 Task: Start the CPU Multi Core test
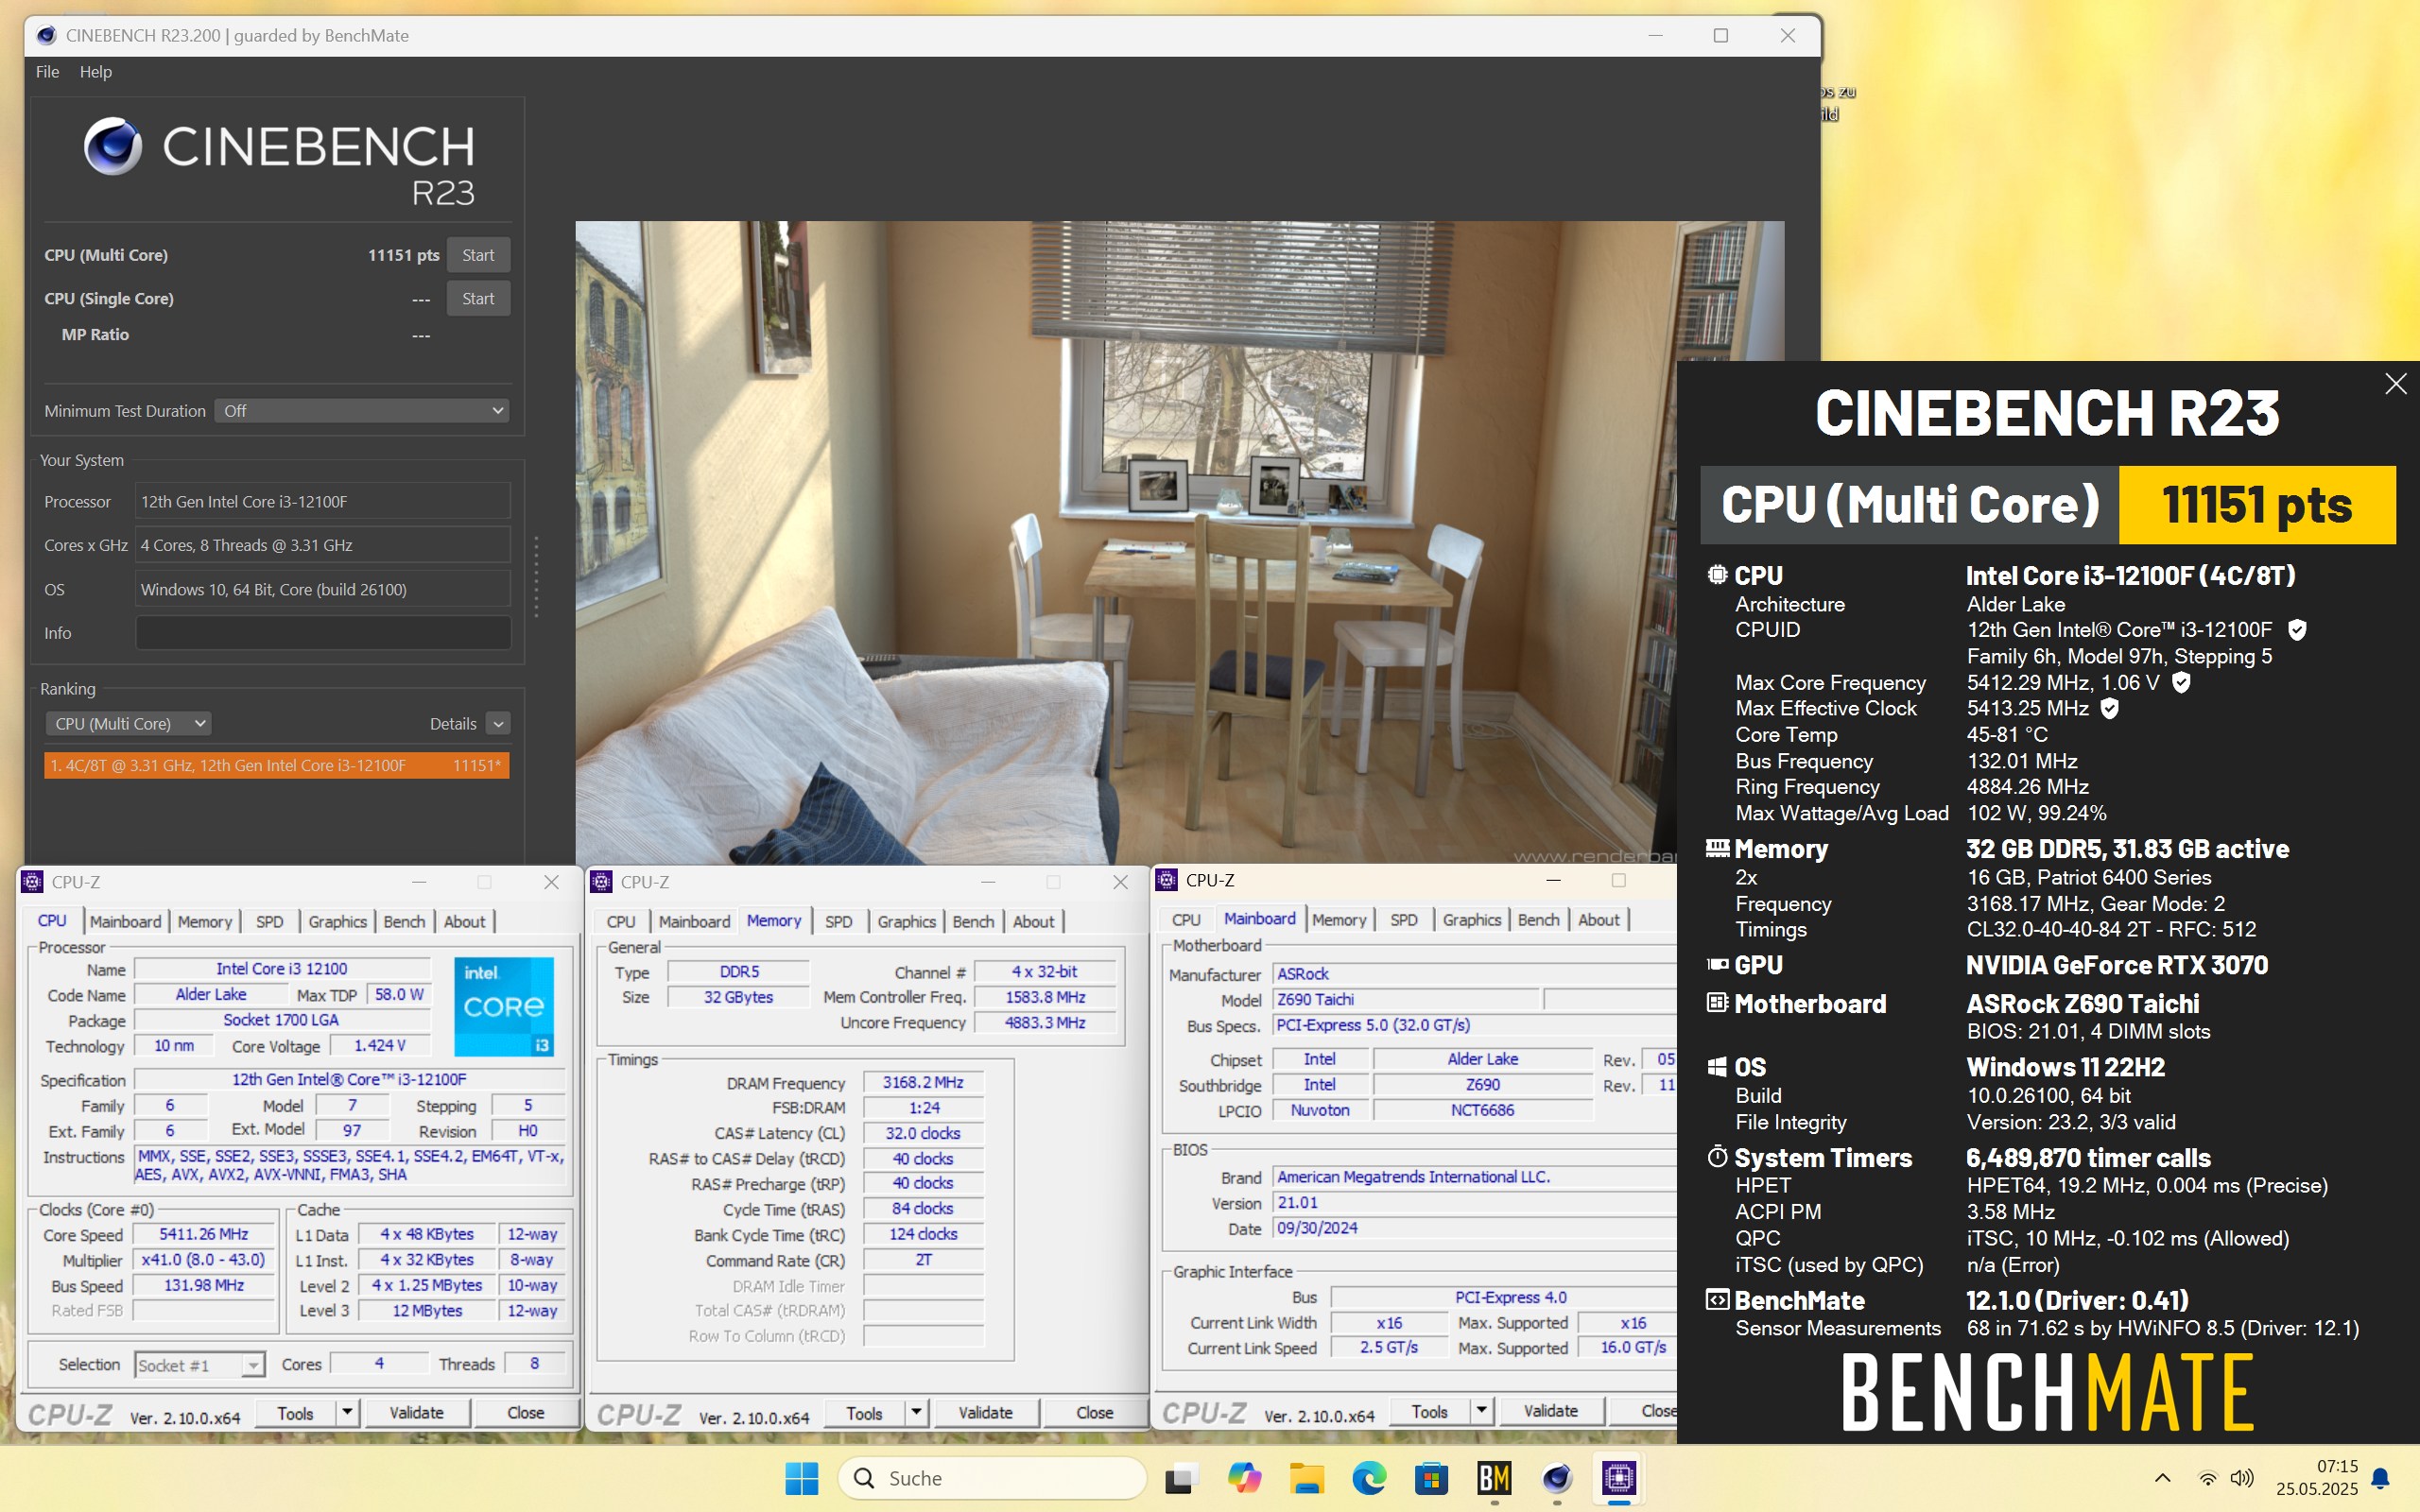478,255
